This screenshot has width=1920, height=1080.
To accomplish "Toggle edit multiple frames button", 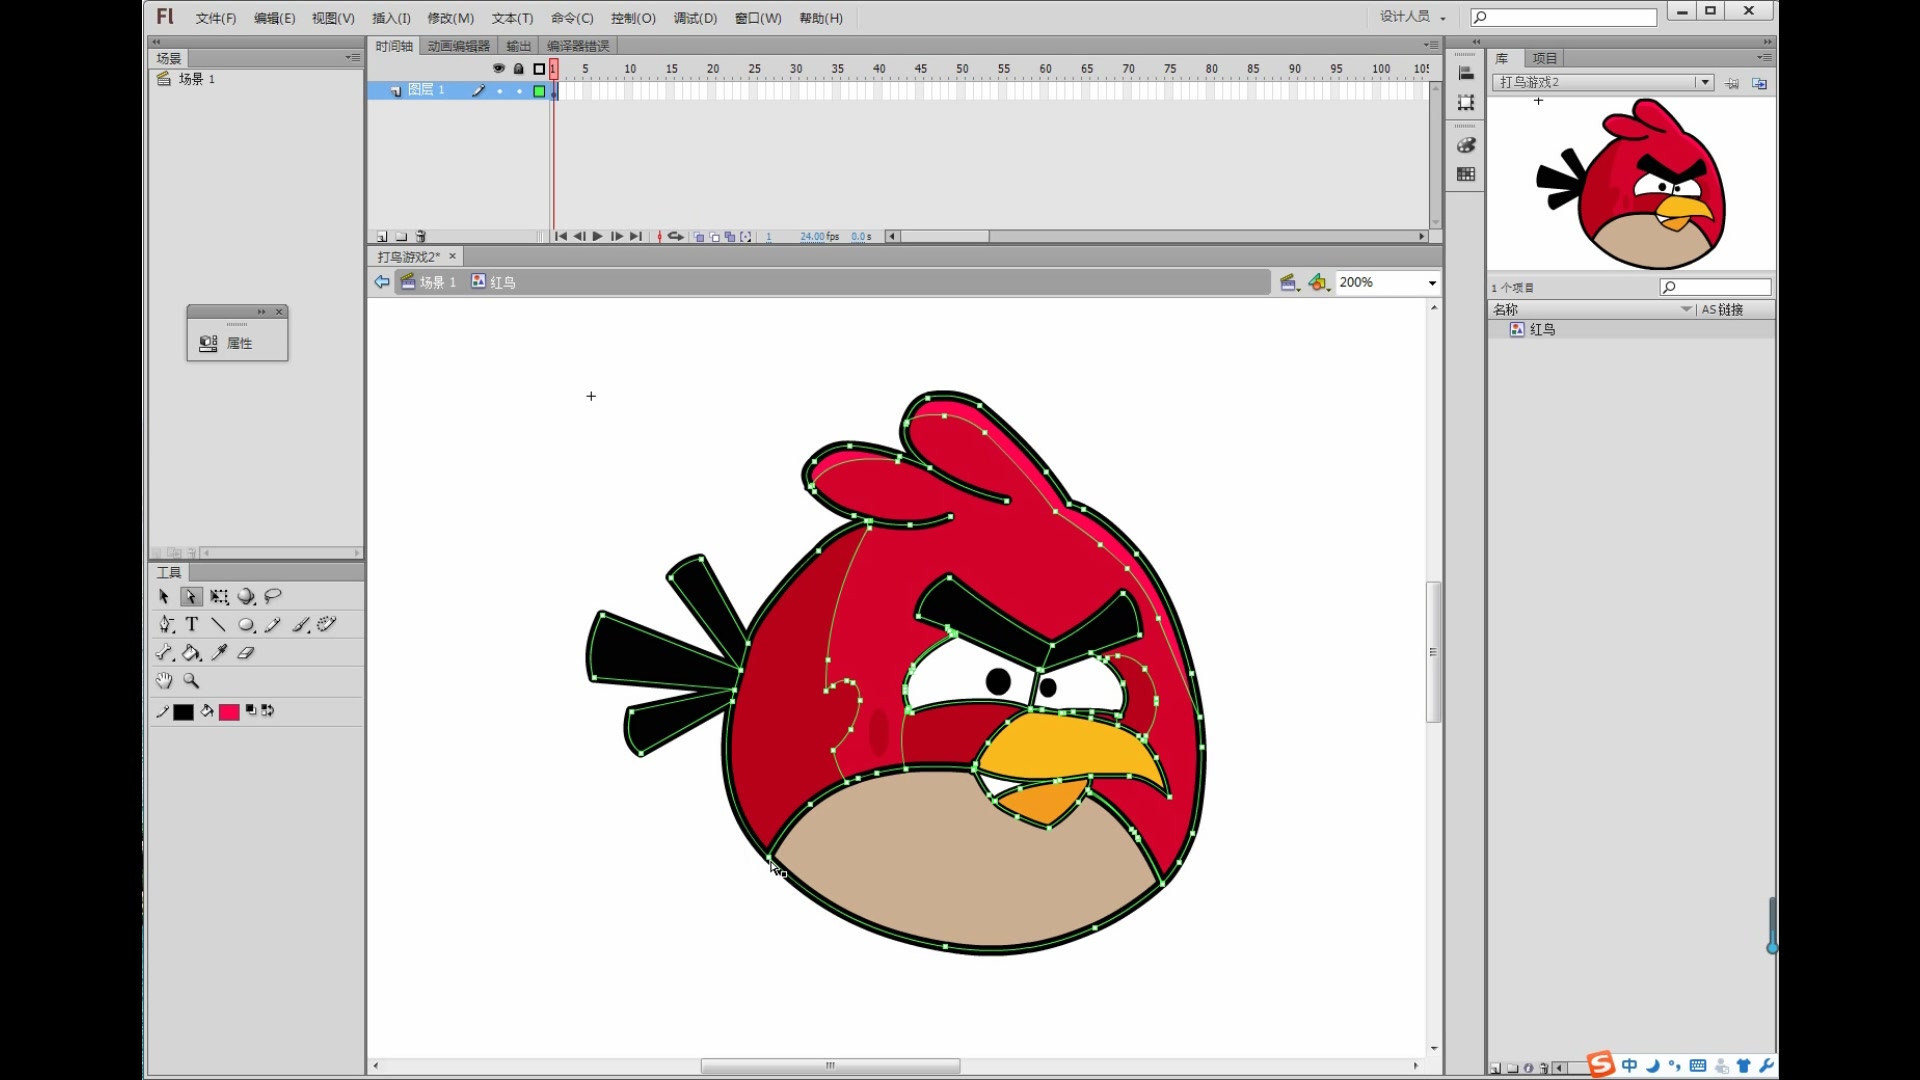I will click(x=729, y=237).
